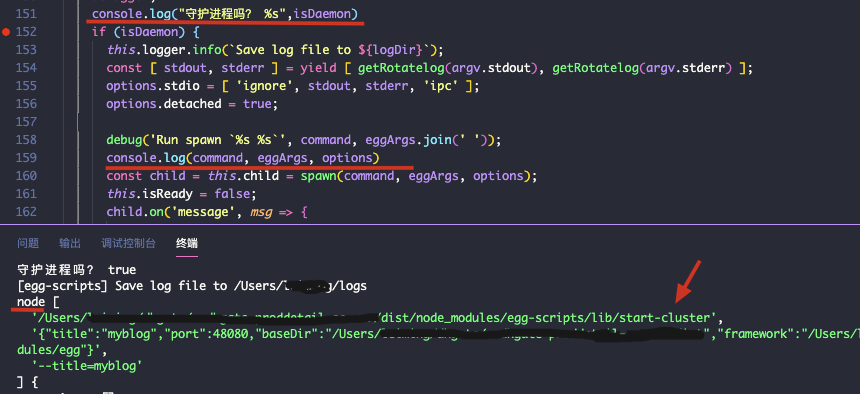Click line number 162 in the gutter
Image resolution: width=860 pixels, height=394 pixels.
pyautogui.click(x=26, y=212)
